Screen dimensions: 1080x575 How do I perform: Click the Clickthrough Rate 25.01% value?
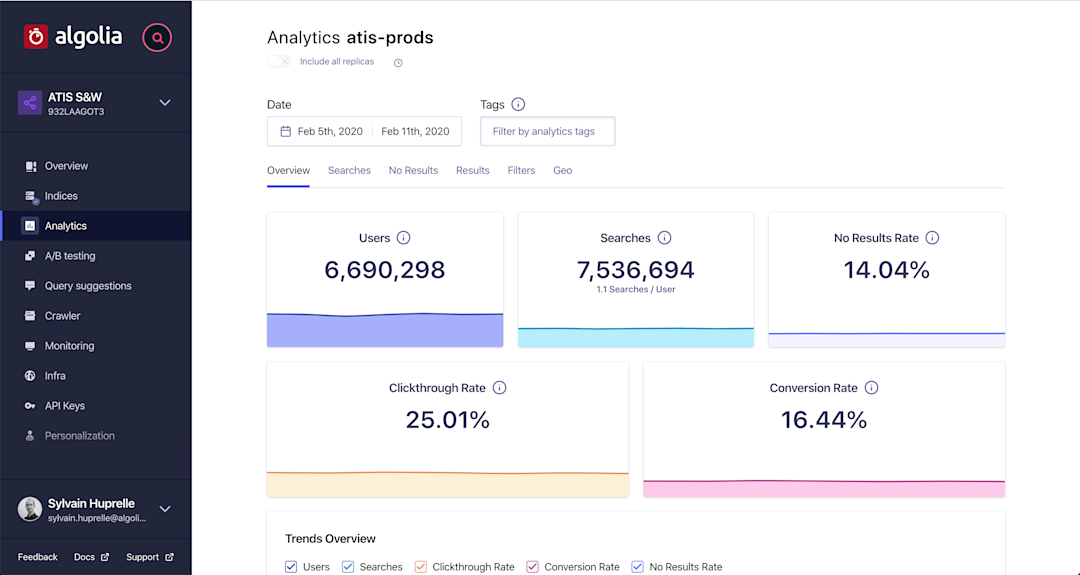click(448, 420)
